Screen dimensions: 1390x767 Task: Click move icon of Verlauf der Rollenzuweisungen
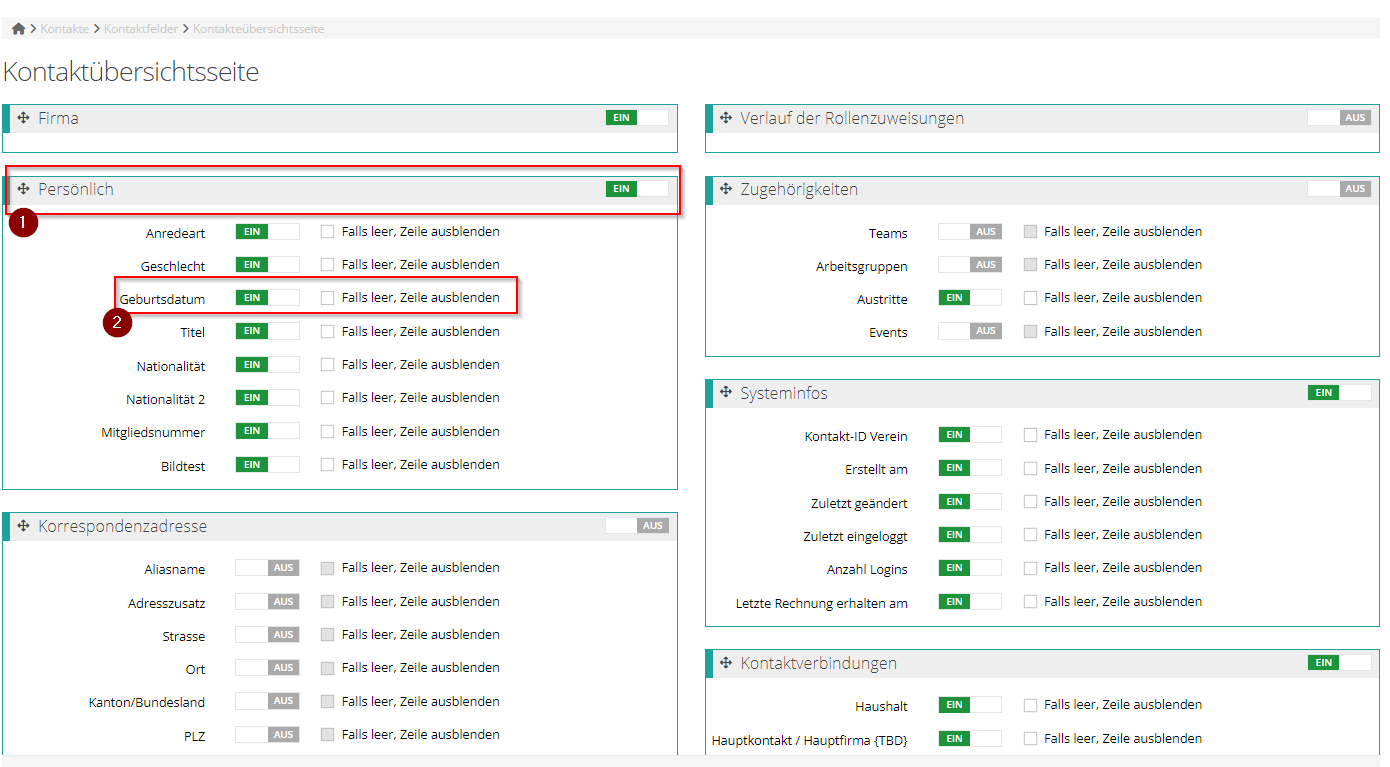click(x=726, y=118)
